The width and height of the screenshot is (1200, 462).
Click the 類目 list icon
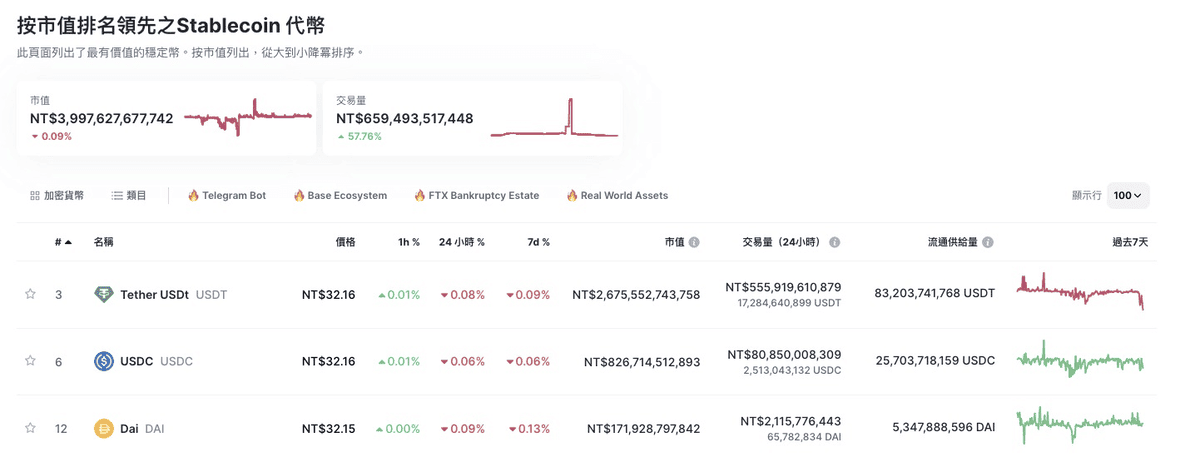(x=117, y=196)
